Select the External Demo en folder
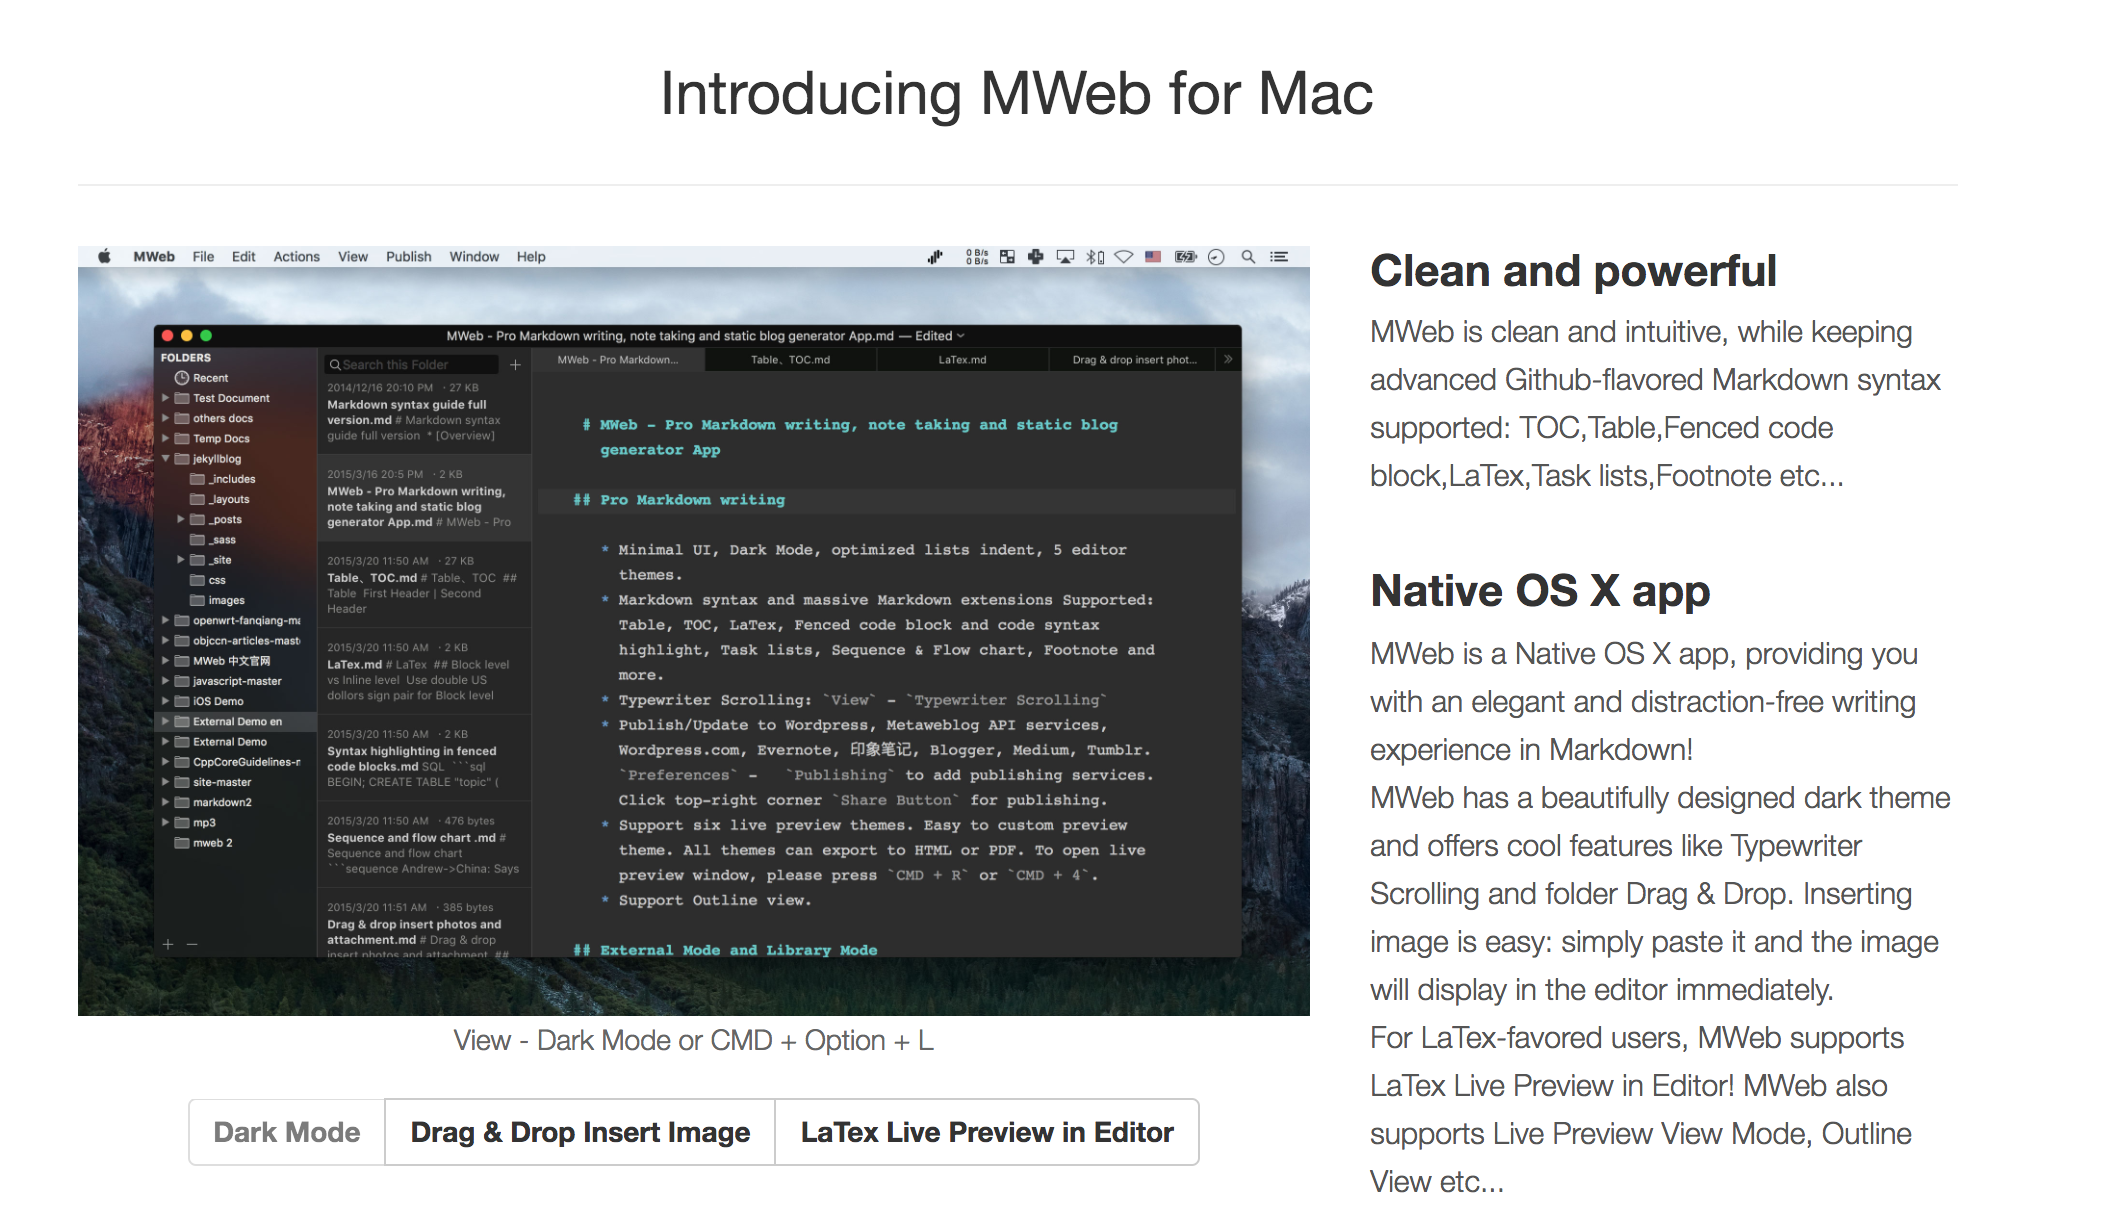2122x1224 pixels. point(236,721)
